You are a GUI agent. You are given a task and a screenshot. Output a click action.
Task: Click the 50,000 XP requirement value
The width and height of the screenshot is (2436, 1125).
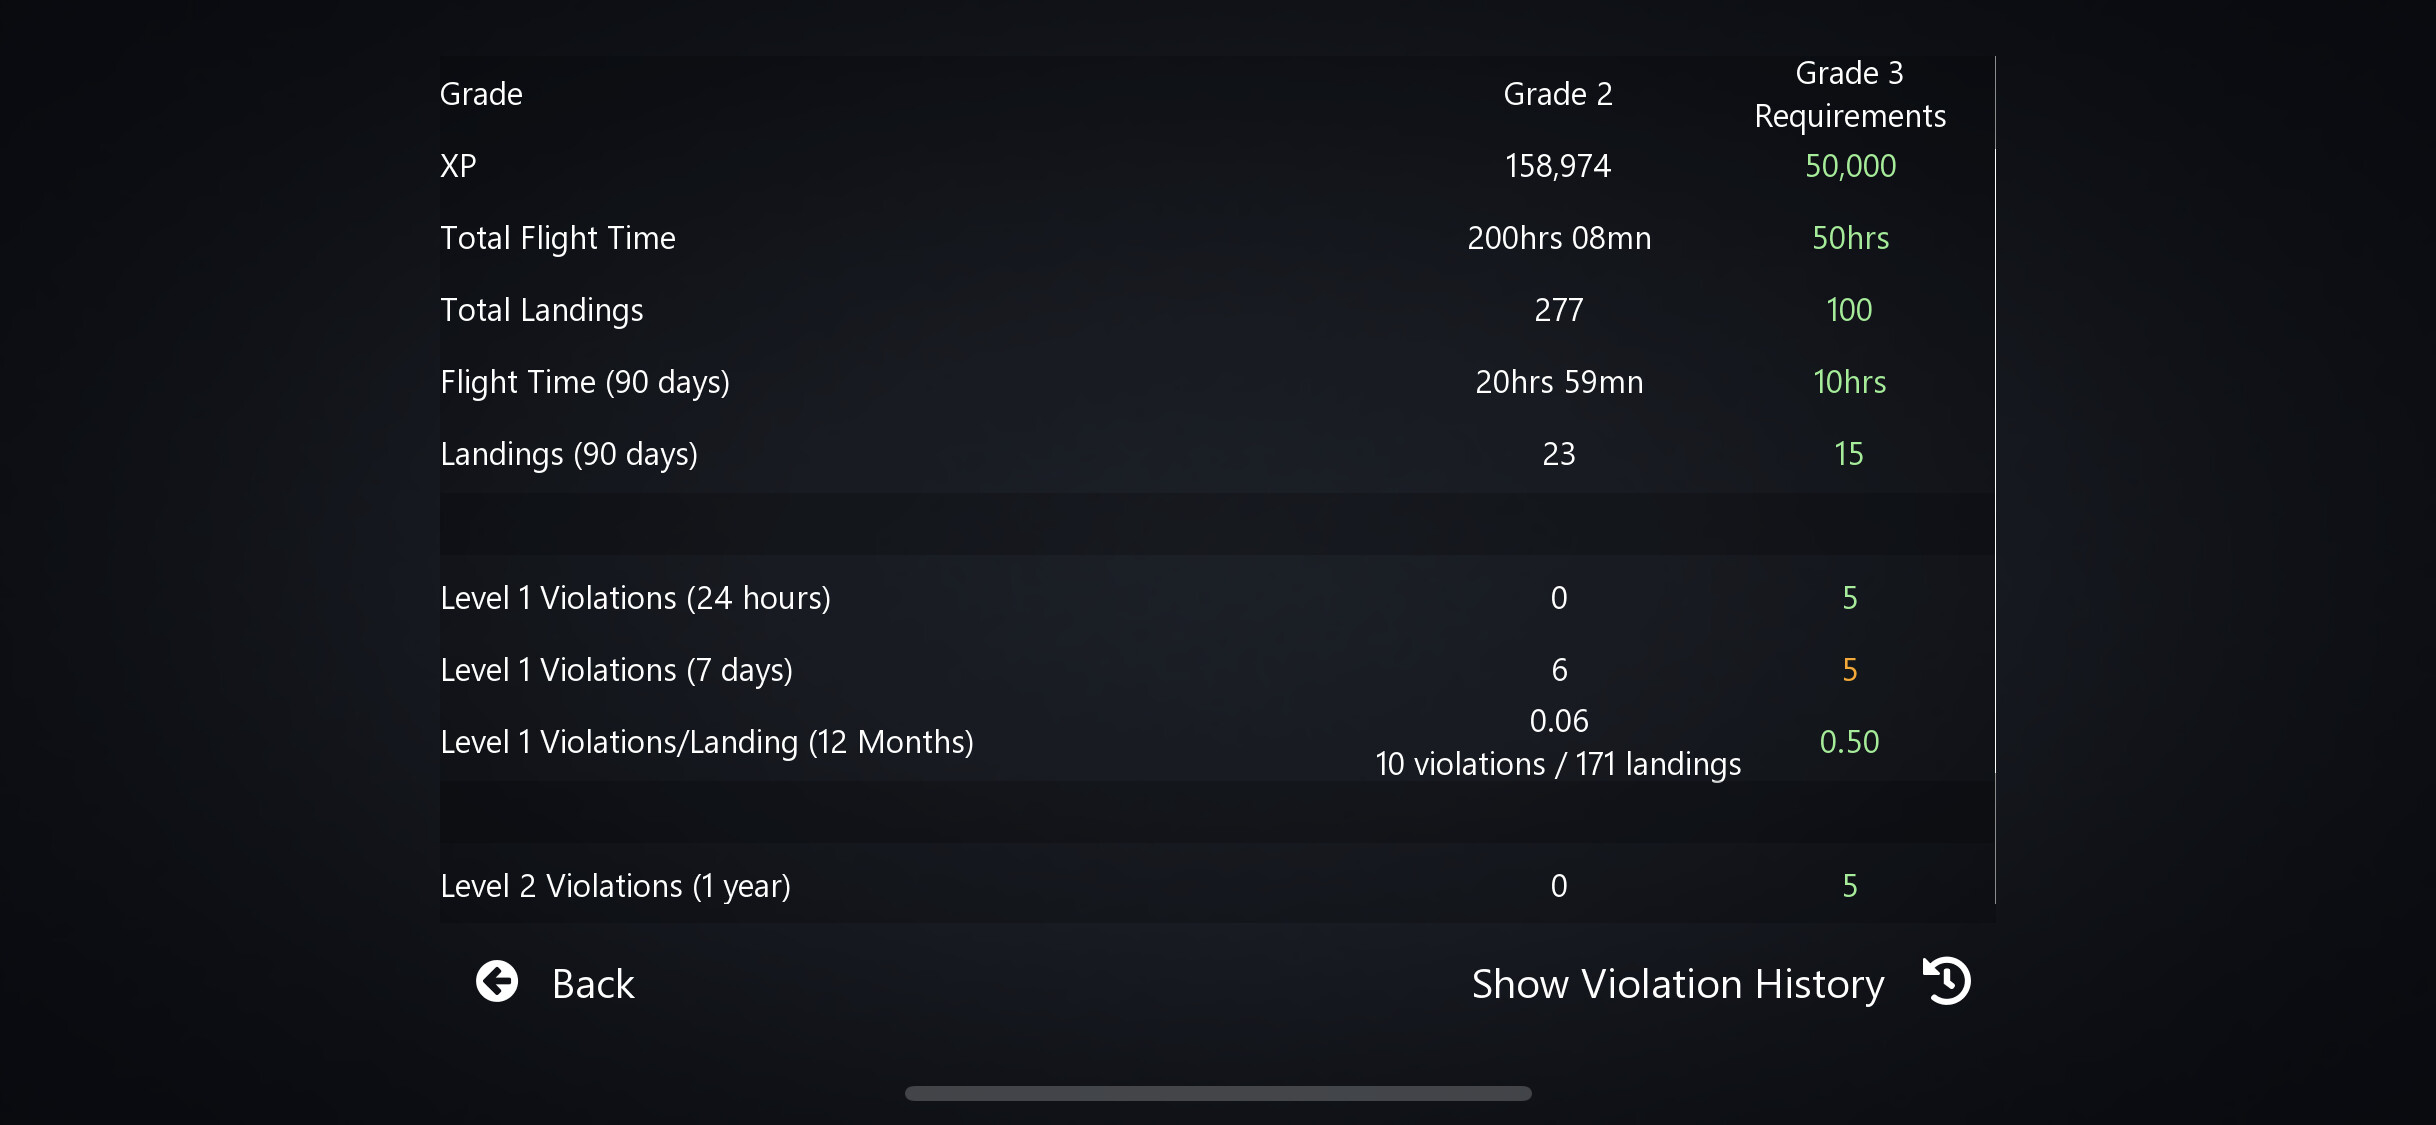tap(1849, 166)
